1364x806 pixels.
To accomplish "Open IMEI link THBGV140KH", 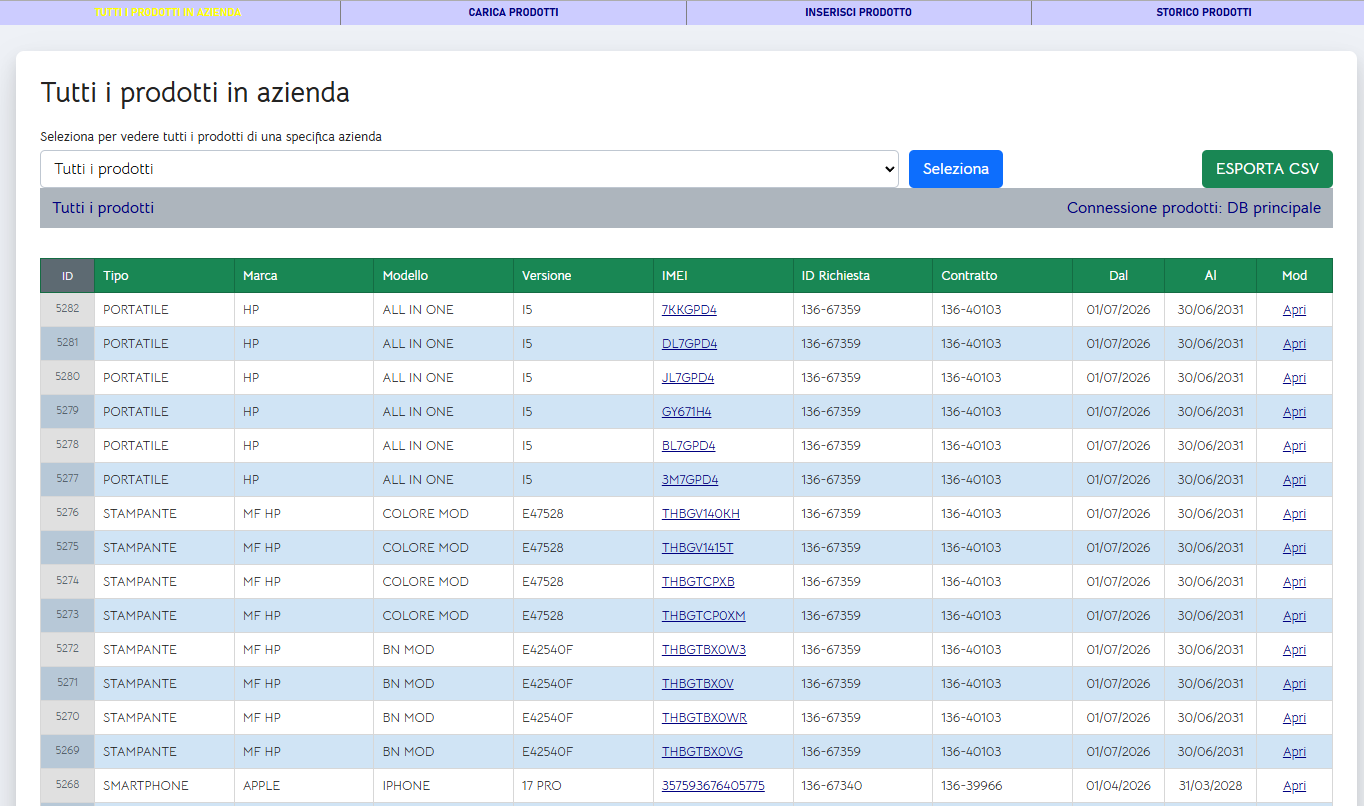I will (701, 514).
